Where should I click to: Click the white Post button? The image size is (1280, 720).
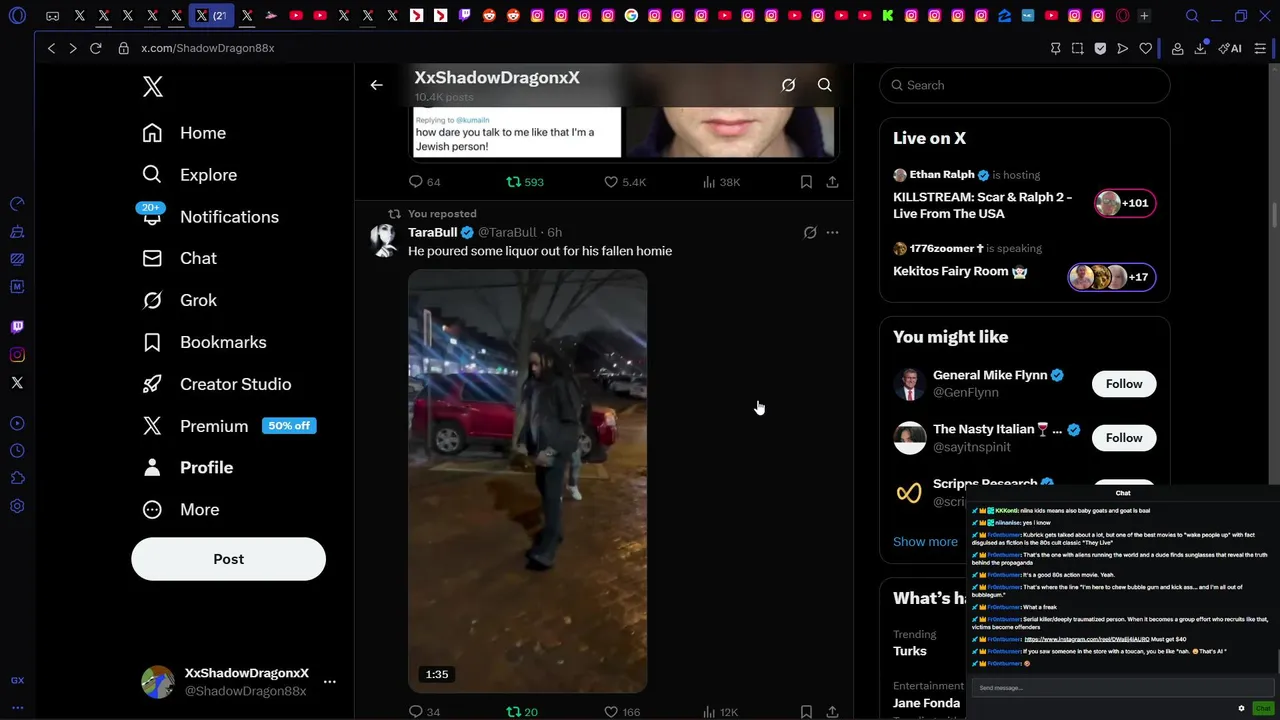pos(228,559)
